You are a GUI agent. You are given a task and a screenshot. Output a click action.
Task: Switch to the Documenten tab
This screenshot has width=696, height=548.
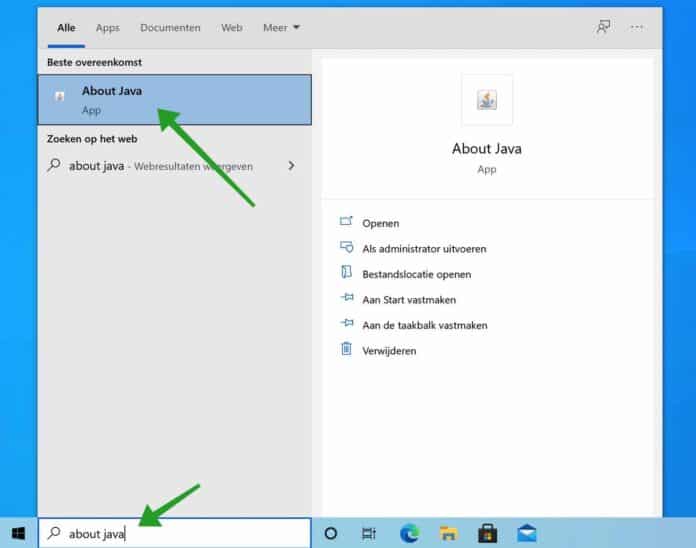170,28
